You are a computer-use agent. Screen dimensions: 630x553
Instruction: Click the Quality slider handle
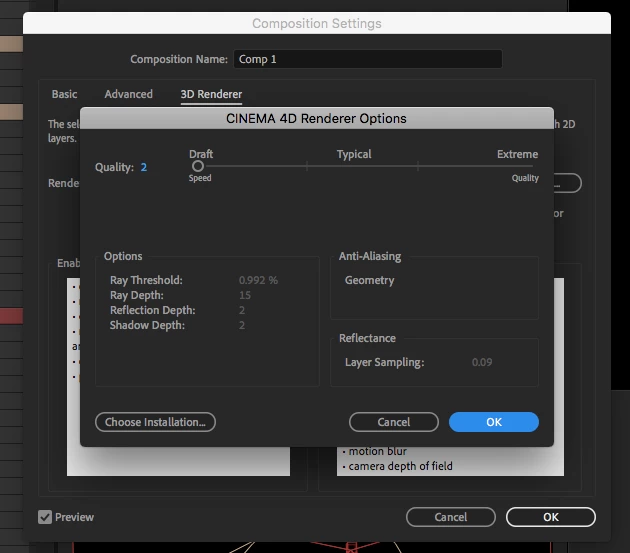coord(198,166)
